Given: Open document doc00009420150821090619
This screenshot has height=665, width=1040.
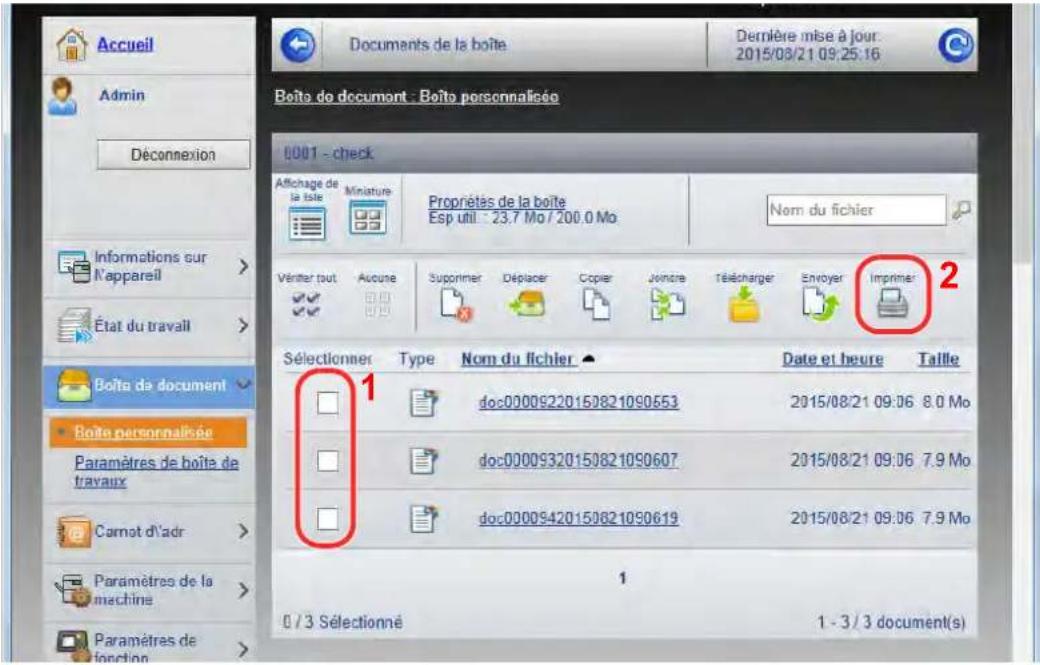Looking at the screenshot, I should 578,518.
